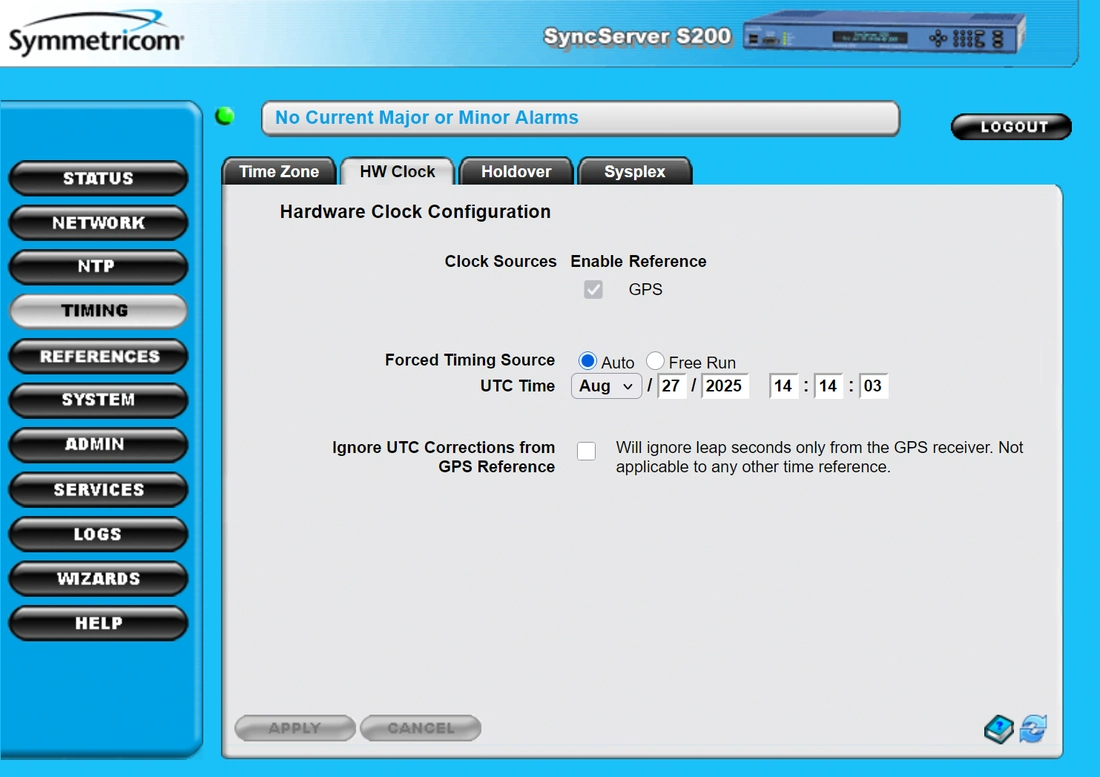Click the APPLY button
1100x777 pixels.
295,728
